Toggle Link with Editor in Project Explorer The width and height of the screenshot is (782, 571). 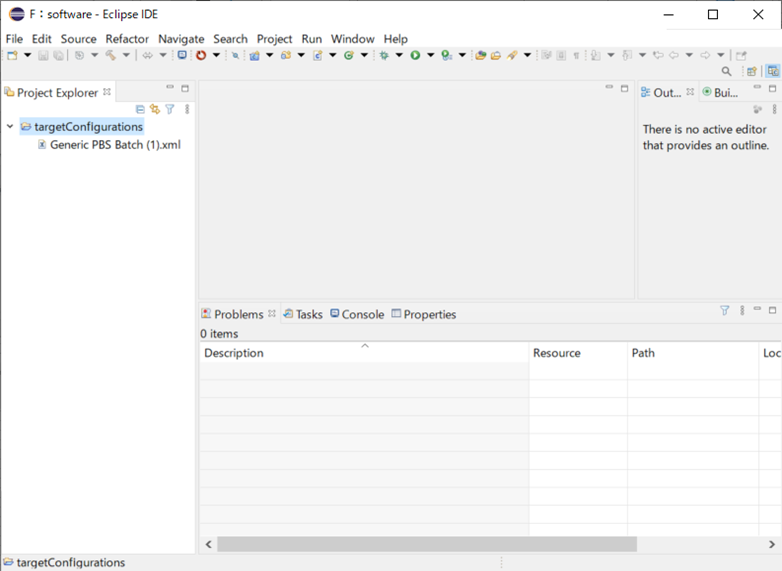tap(155, 110)
